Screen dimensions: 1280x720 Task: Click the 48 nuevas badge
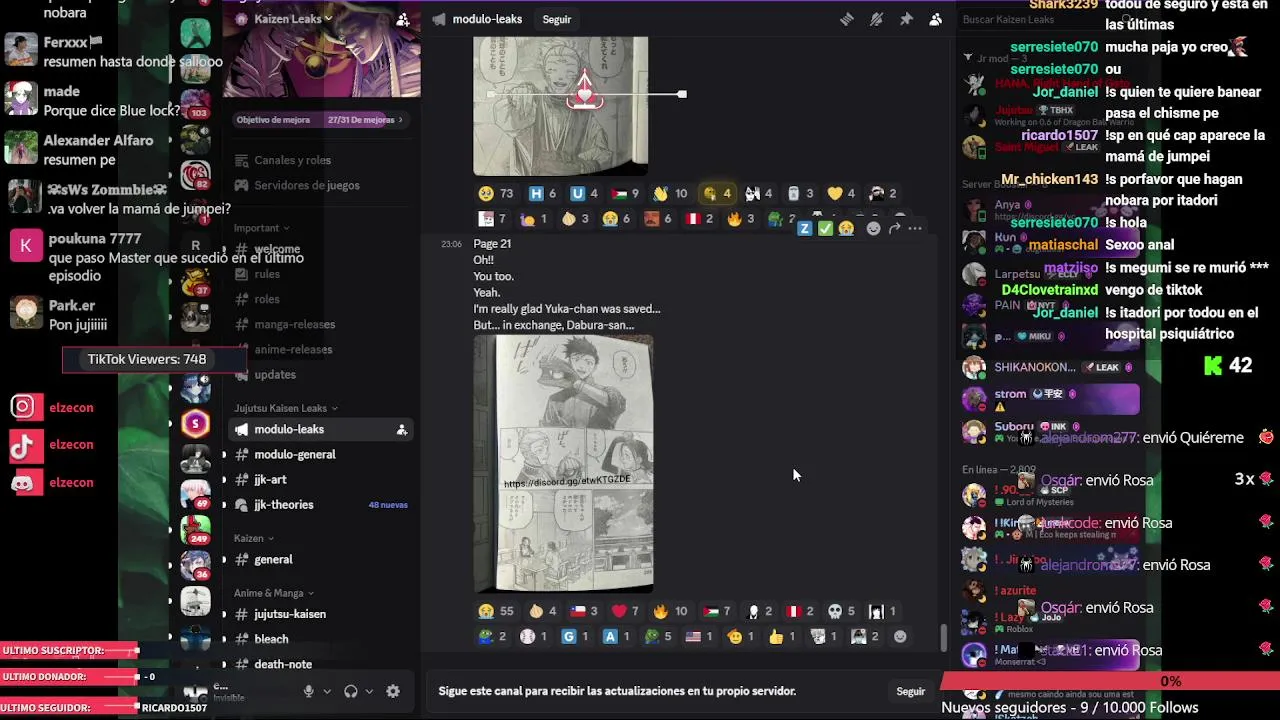(x=388, y=505)
